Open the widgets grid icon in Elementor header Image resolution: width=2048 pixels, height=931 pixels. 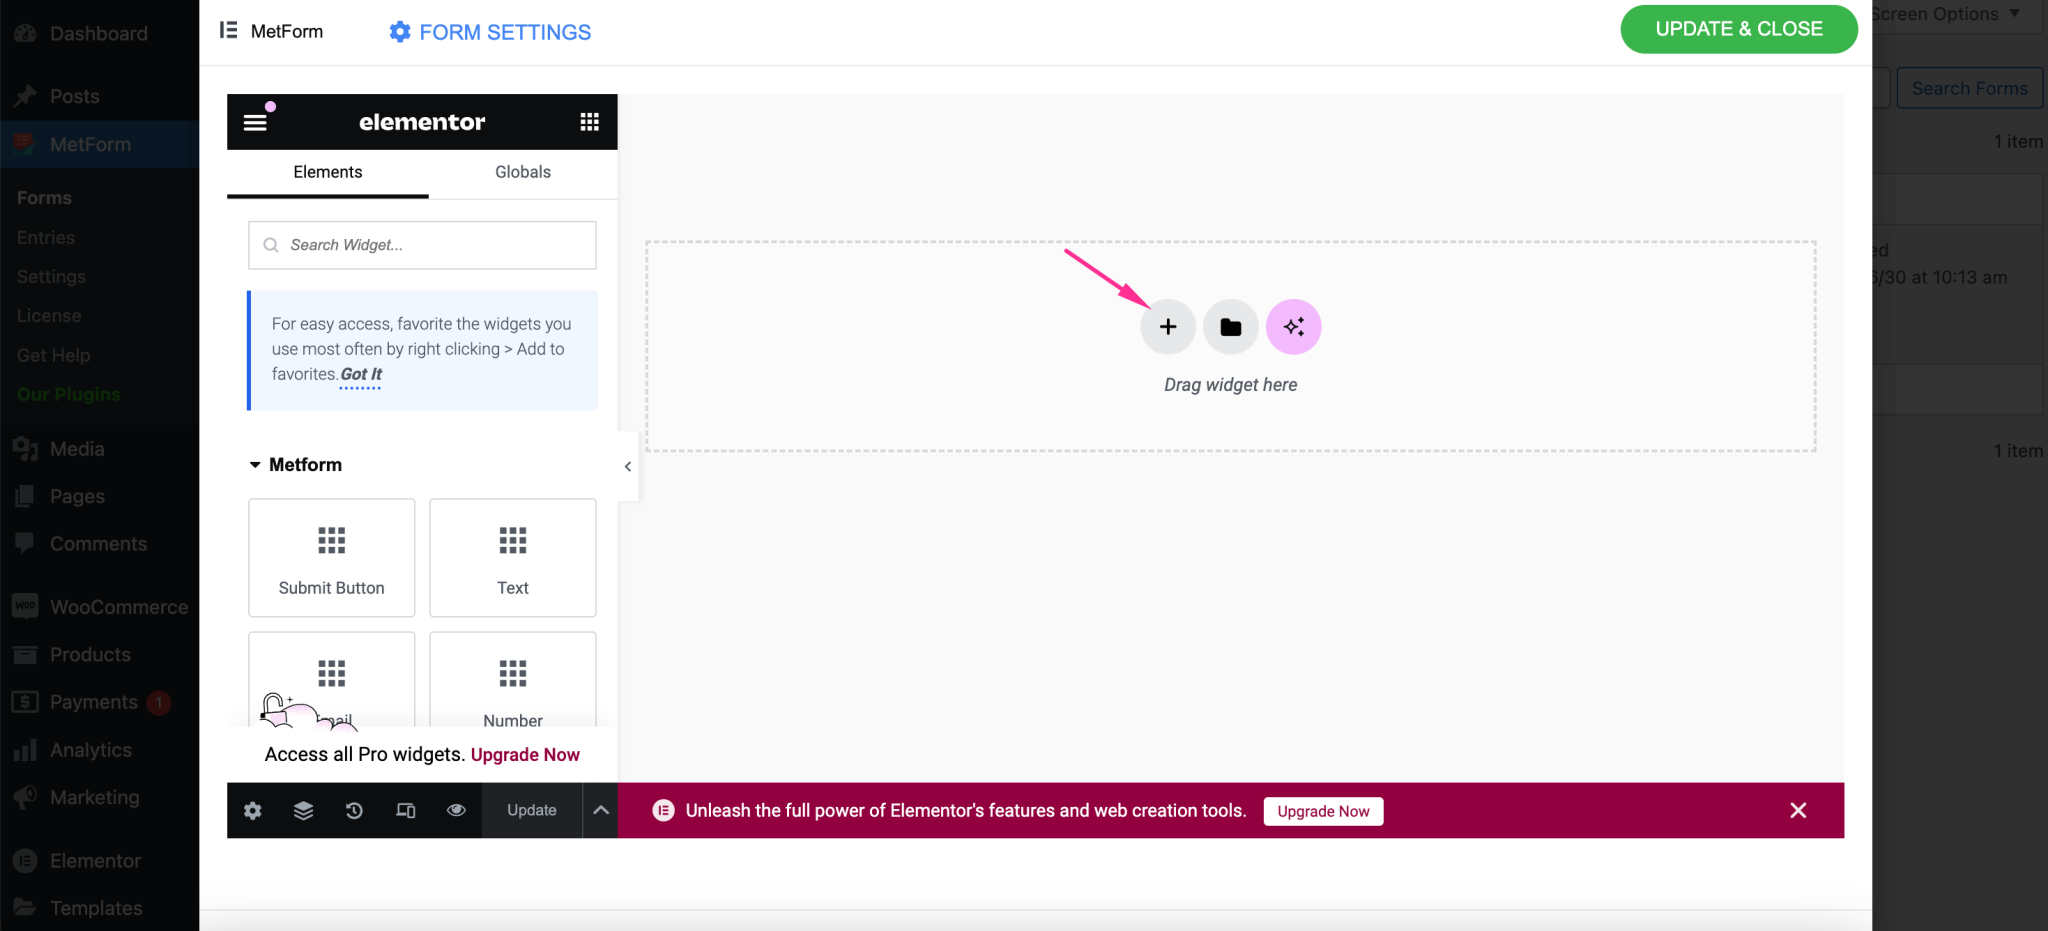[589, 122]
